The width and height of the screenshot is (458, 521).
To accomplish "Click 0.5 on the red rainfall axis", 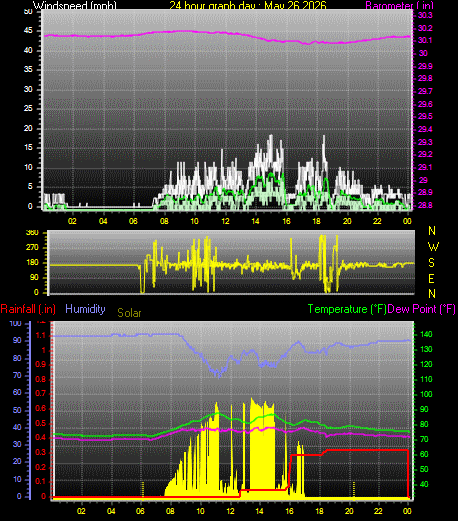I will pos(41,424).
